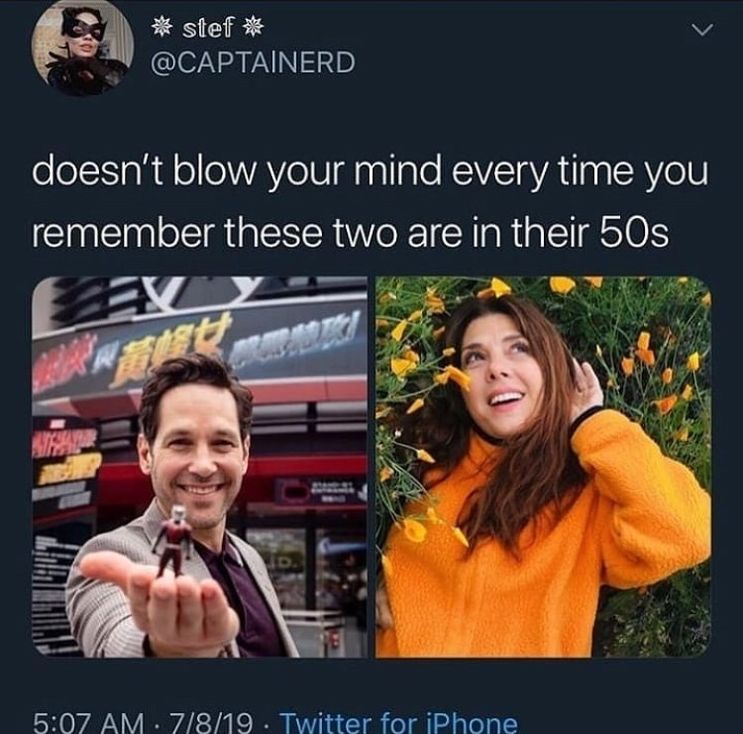Open photo of man holding figurine

point(199,467)
